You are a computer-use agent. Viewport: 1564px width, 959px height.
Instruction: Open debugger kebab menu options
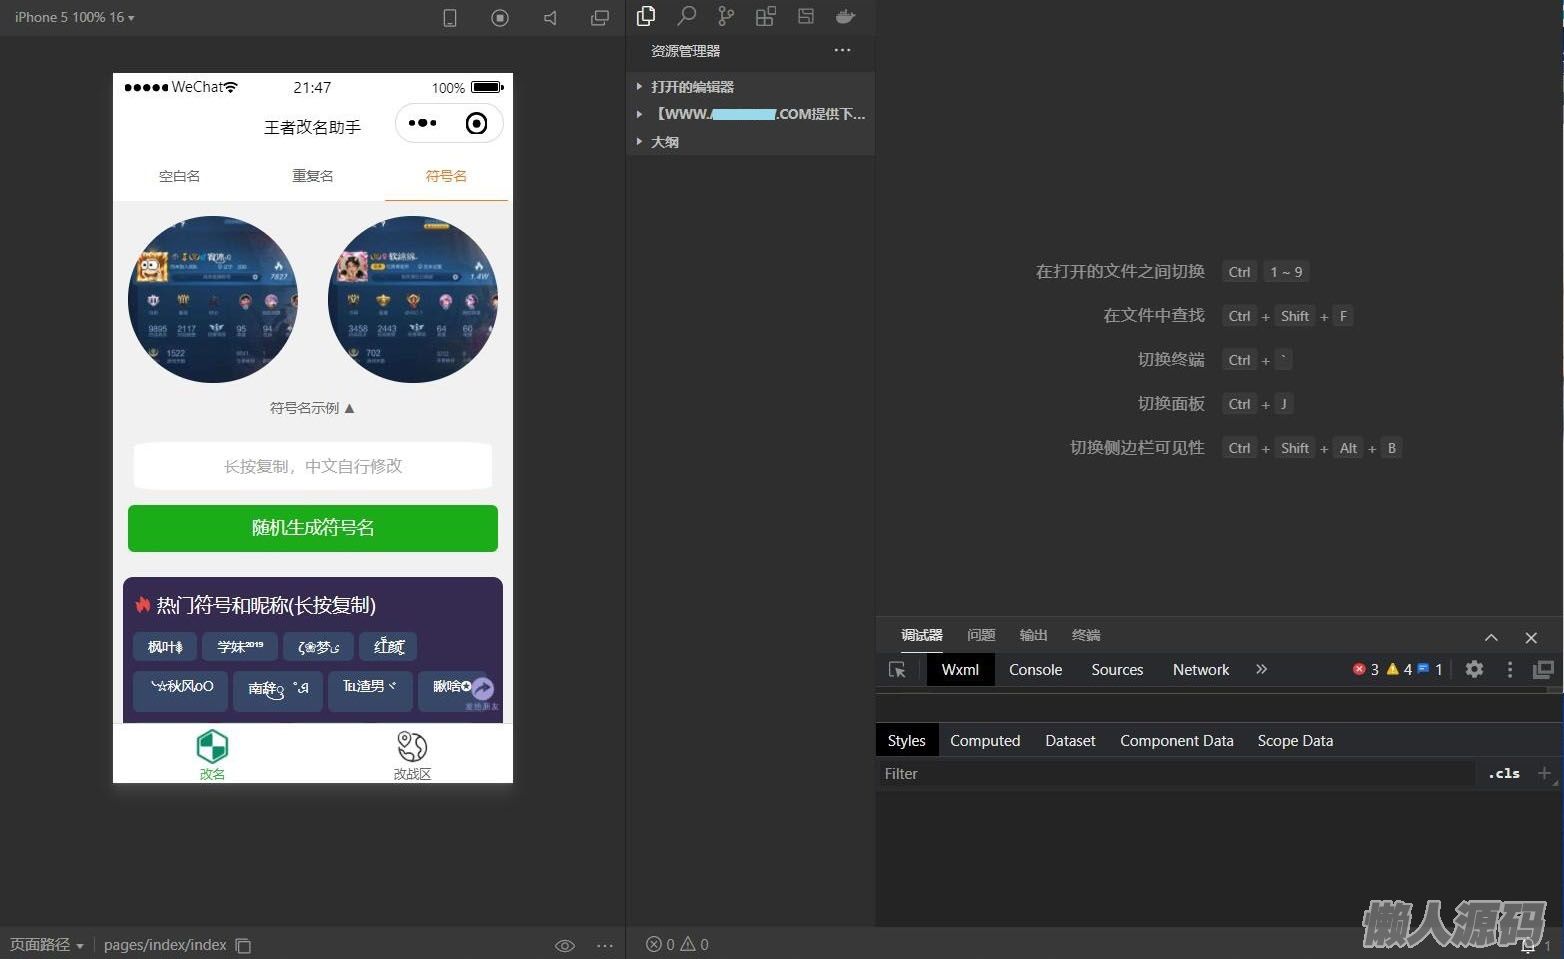(x=1510, y=669)
